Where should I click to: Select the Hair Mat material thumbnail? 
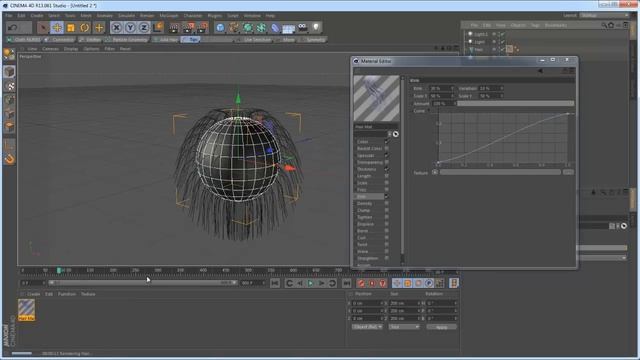pos(27,310)
